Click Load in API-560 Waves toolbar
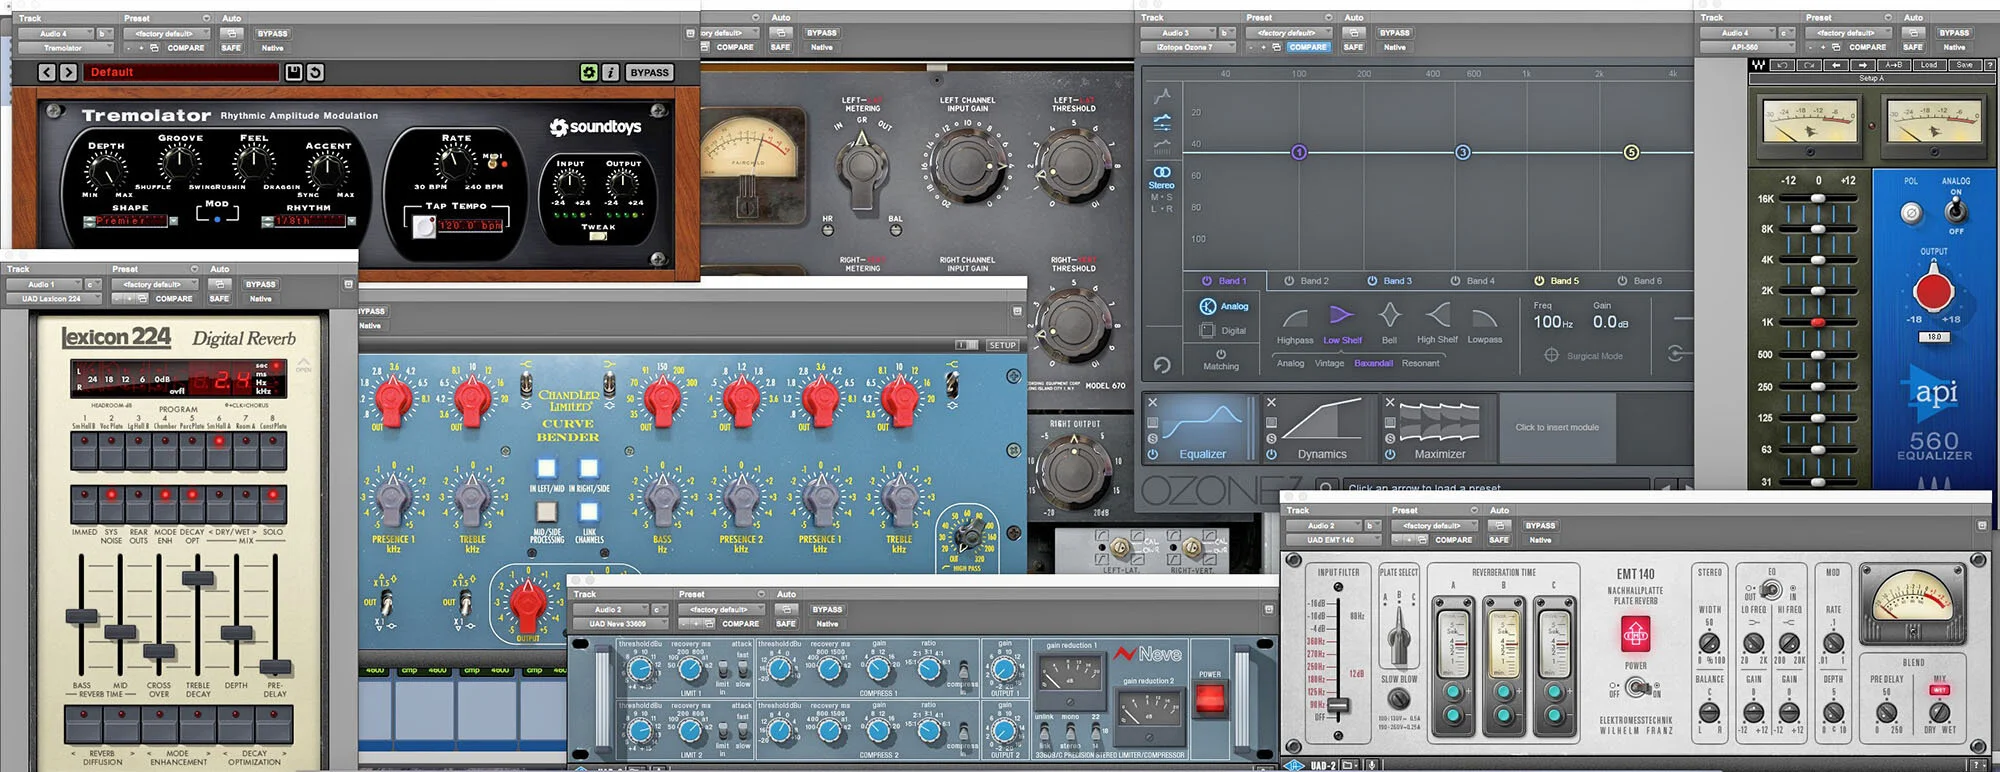 (1929, 65)
